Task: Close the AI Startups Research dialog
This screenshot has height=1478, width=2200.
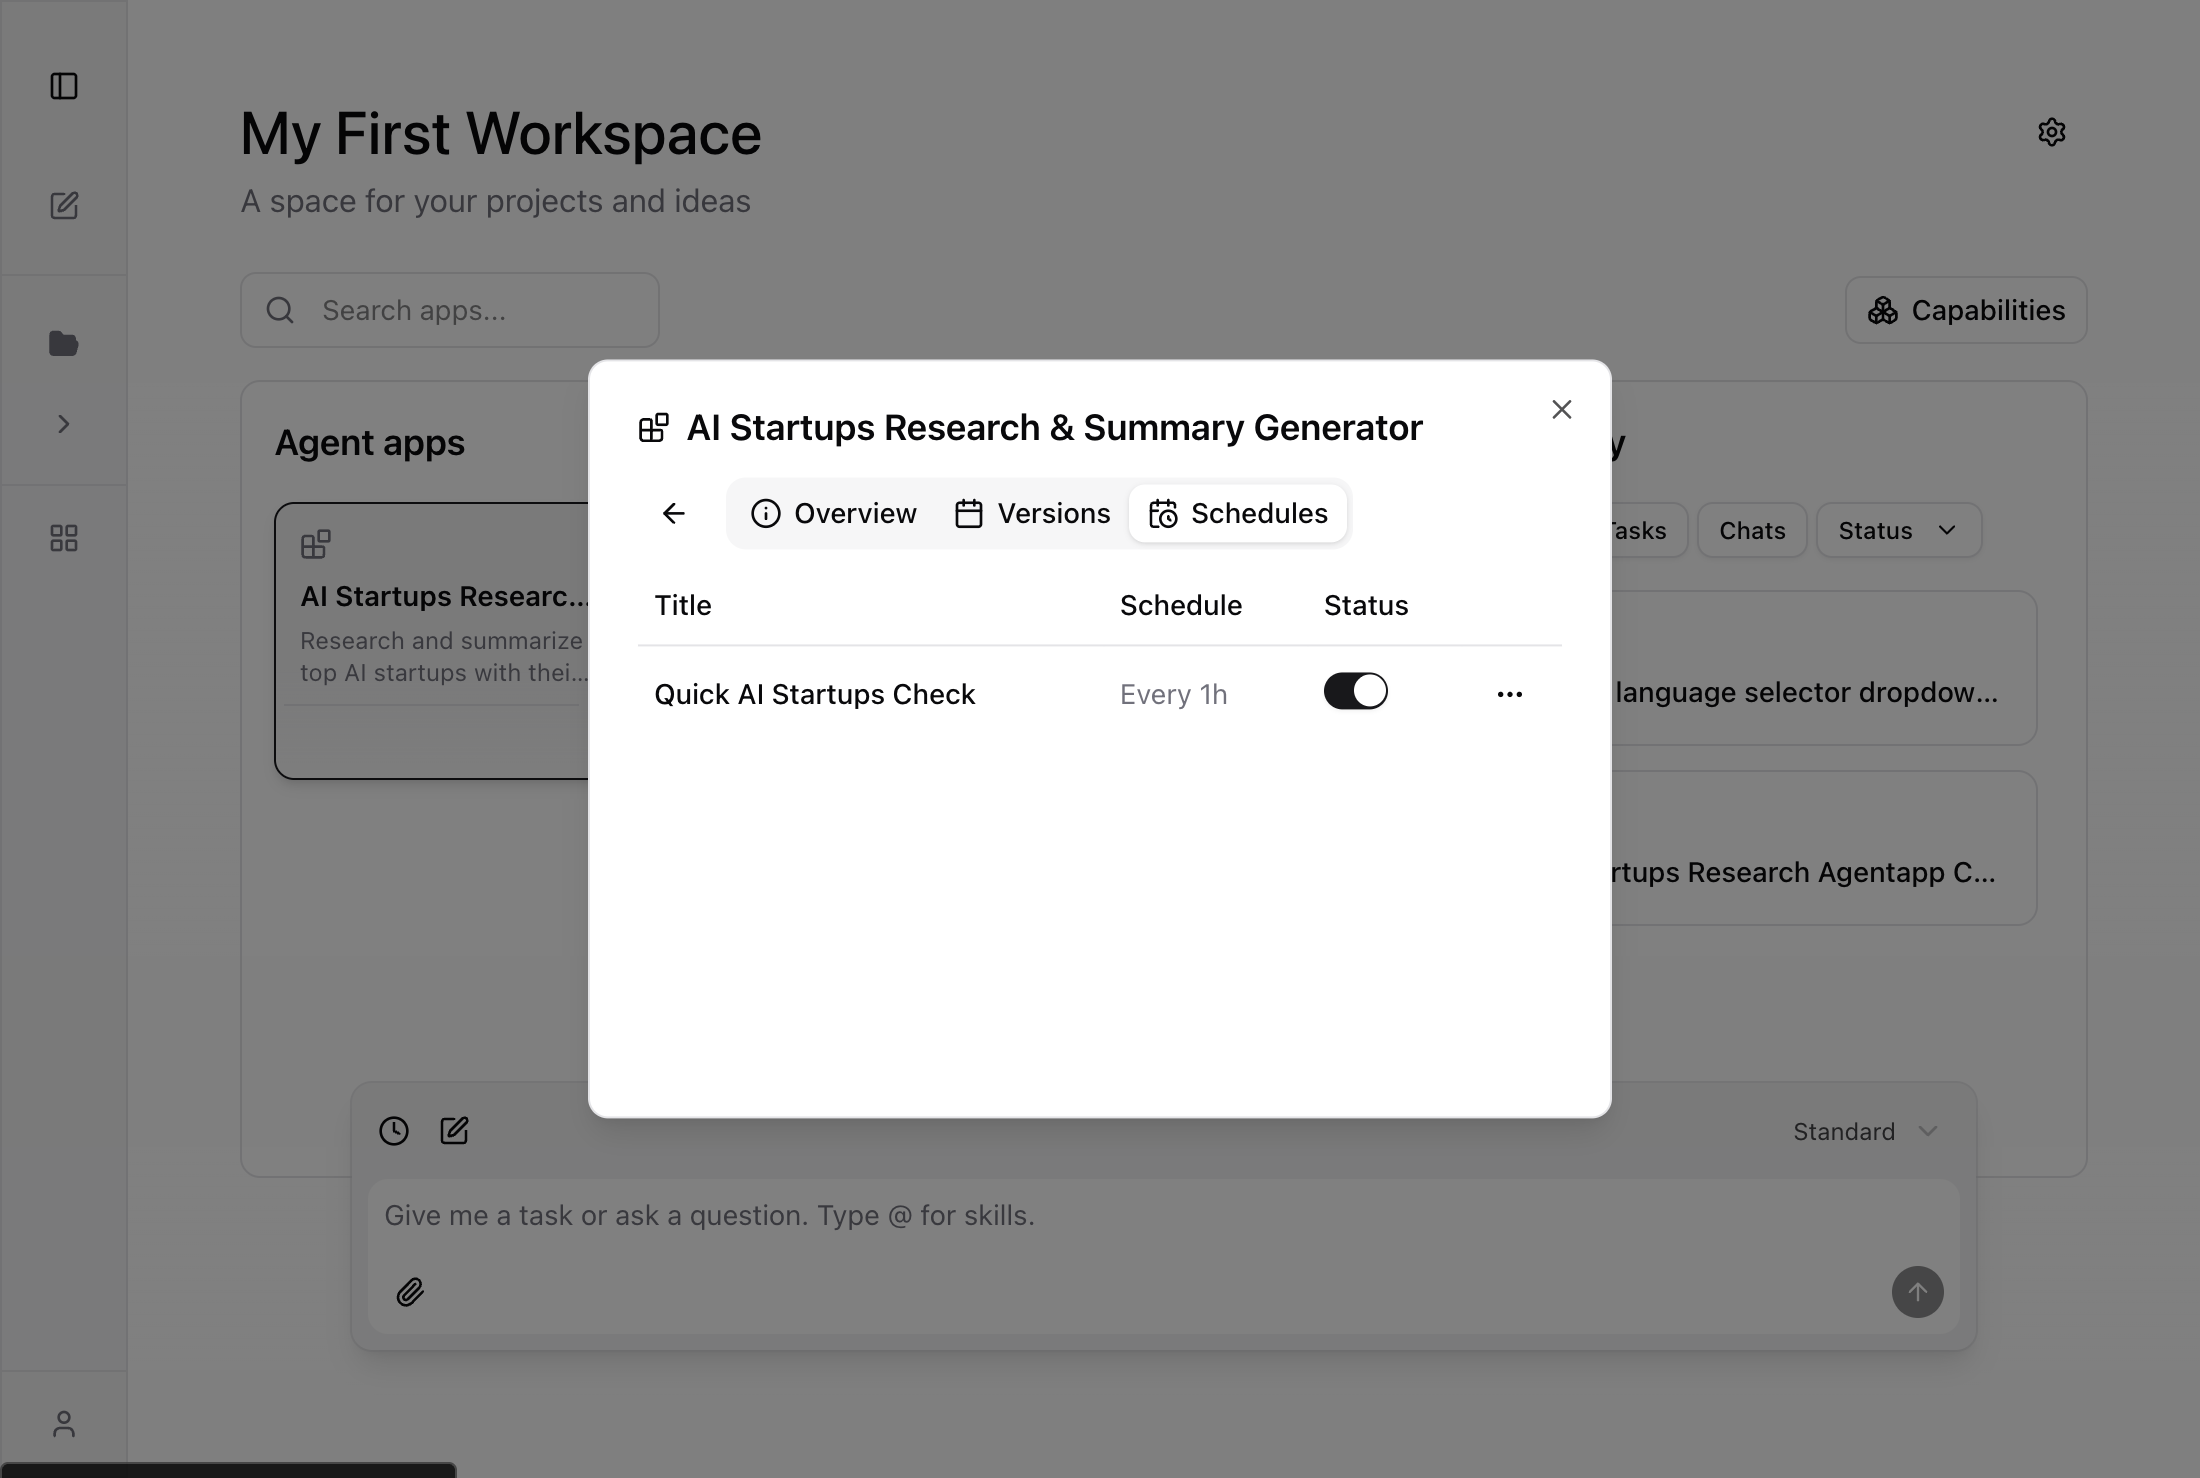Action: tap(1561, 410)
